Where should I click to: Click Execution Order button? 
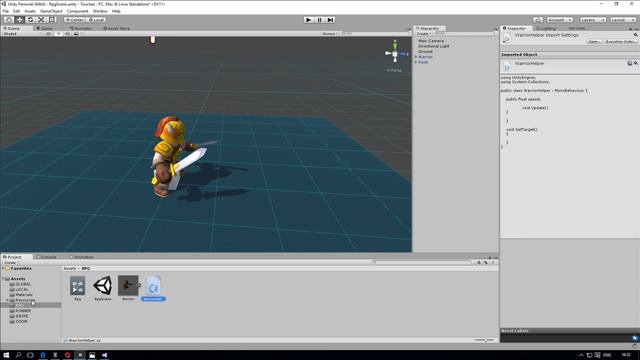pos(620,41)
